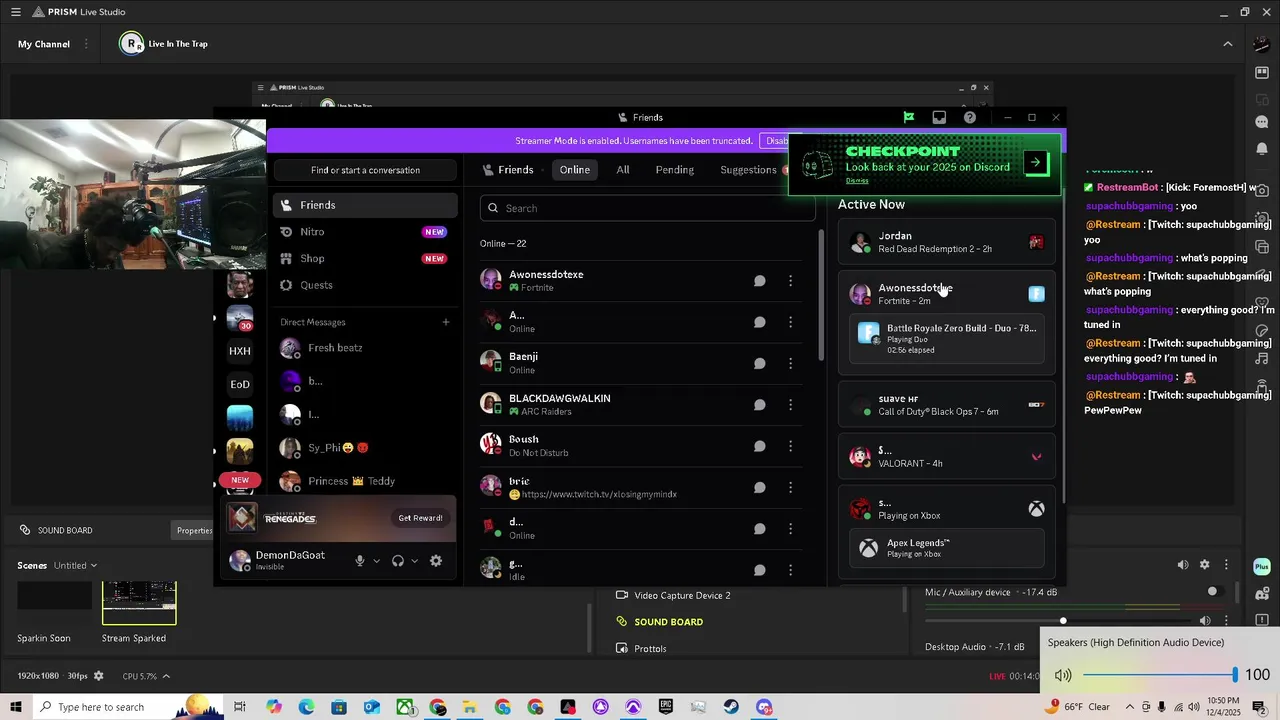Create a new direct message with plus
The height and width of the screenshot is (720, 1280).
tap(446, 322)
